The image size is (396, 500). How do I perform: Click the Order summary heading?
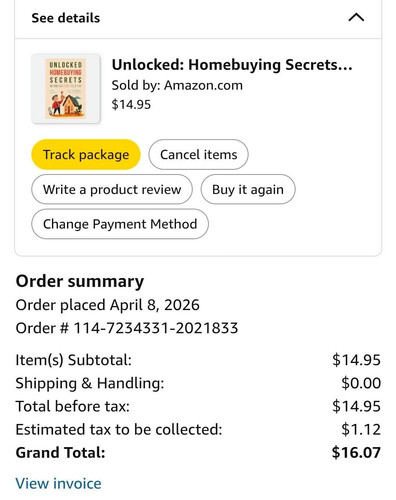tap(80, 281)
